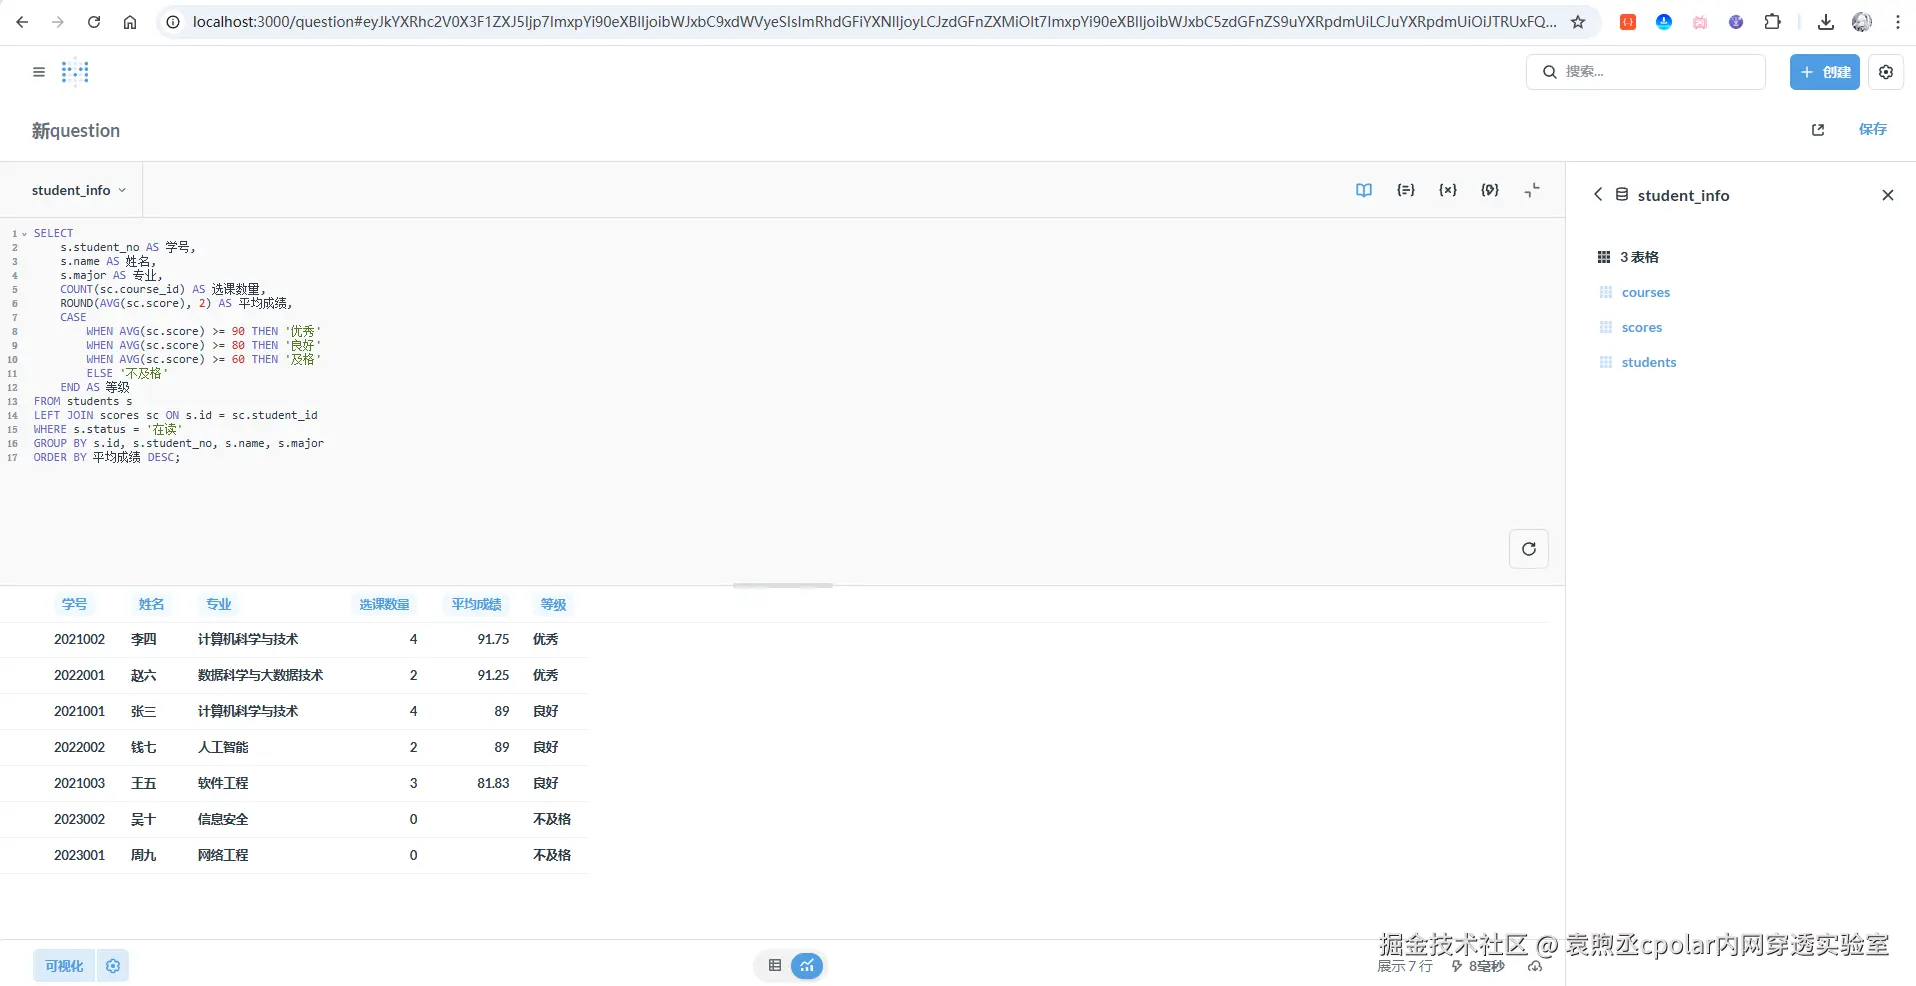
Task: Click the 81.83 average score cell
Action: (x=493, y=783)
